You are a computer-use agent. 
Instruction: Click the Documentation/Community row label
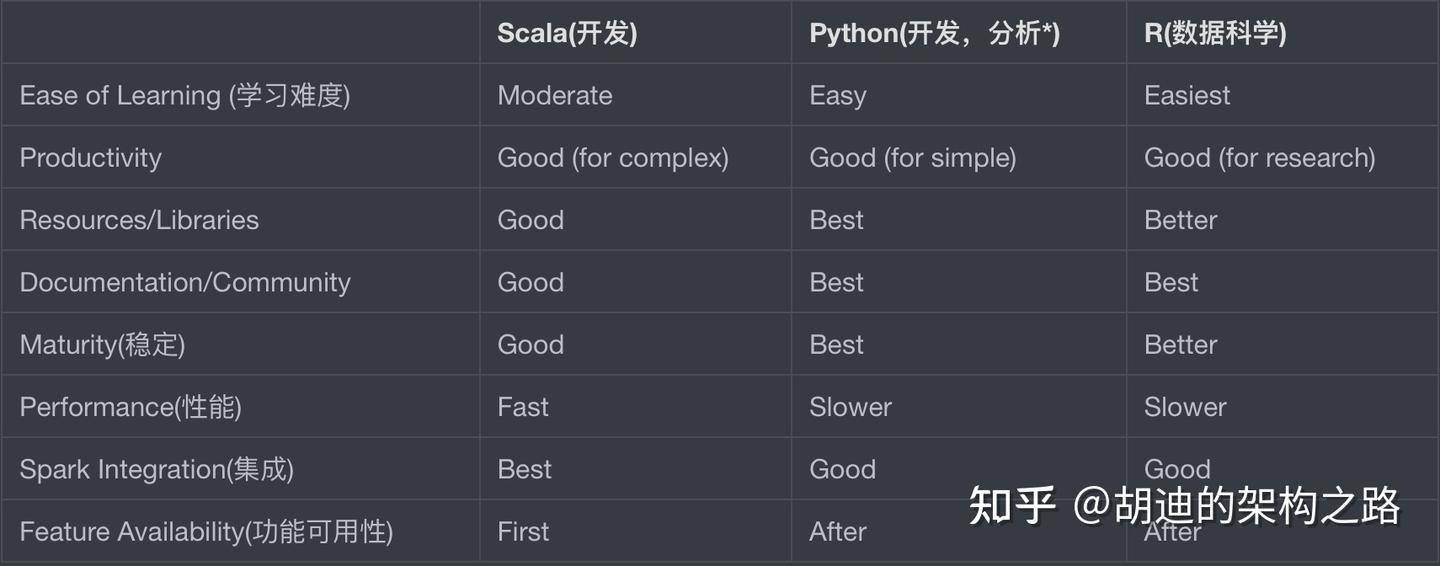[x=185, y=282]
